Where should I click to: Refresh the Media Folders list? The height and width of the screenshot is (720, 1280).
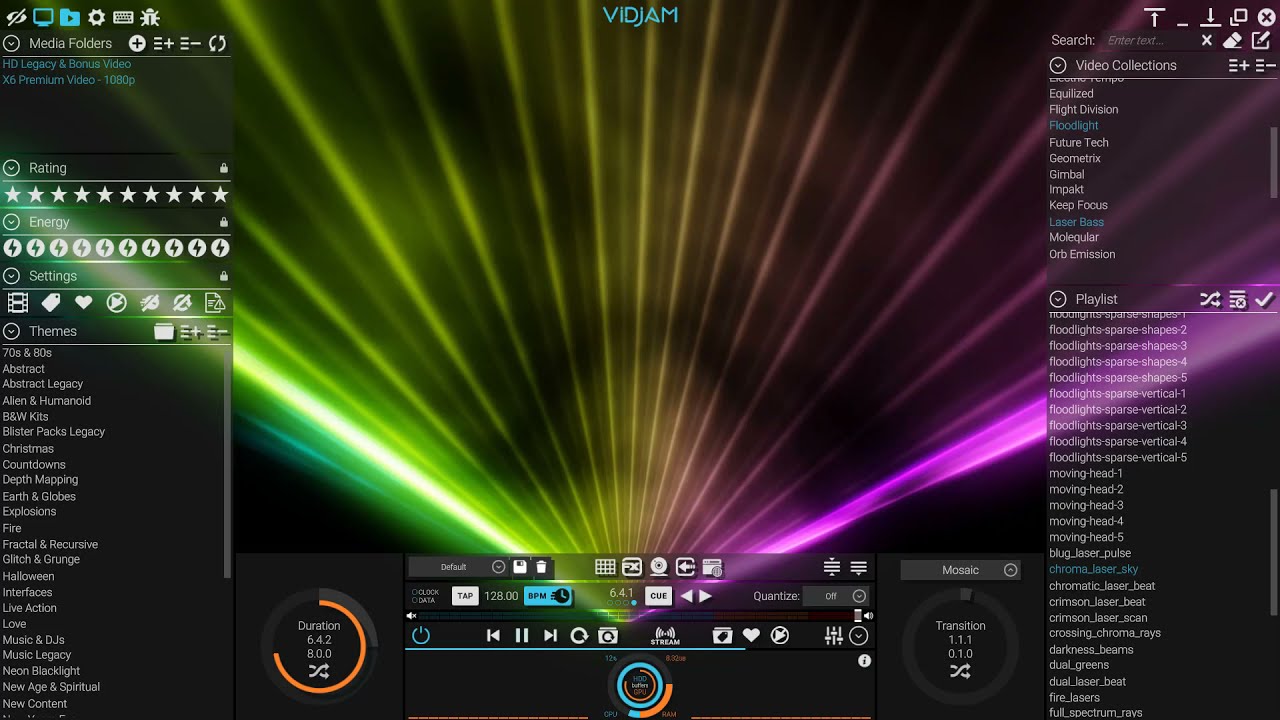217,43
